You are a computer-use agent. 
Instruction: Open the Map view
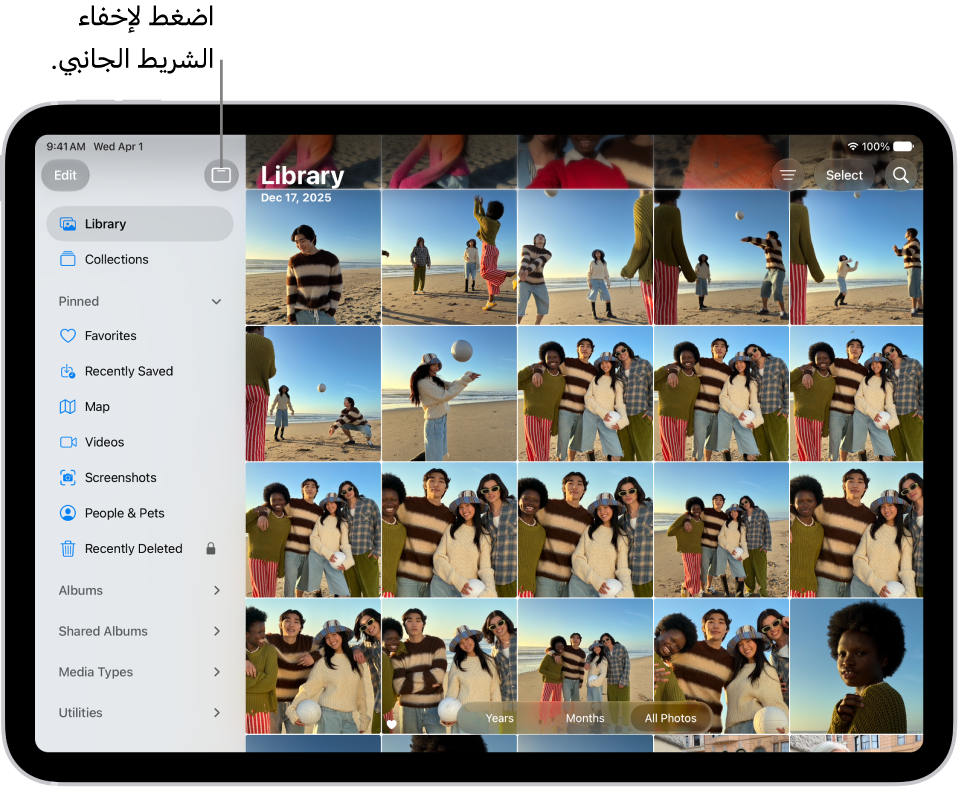(140, 407)
